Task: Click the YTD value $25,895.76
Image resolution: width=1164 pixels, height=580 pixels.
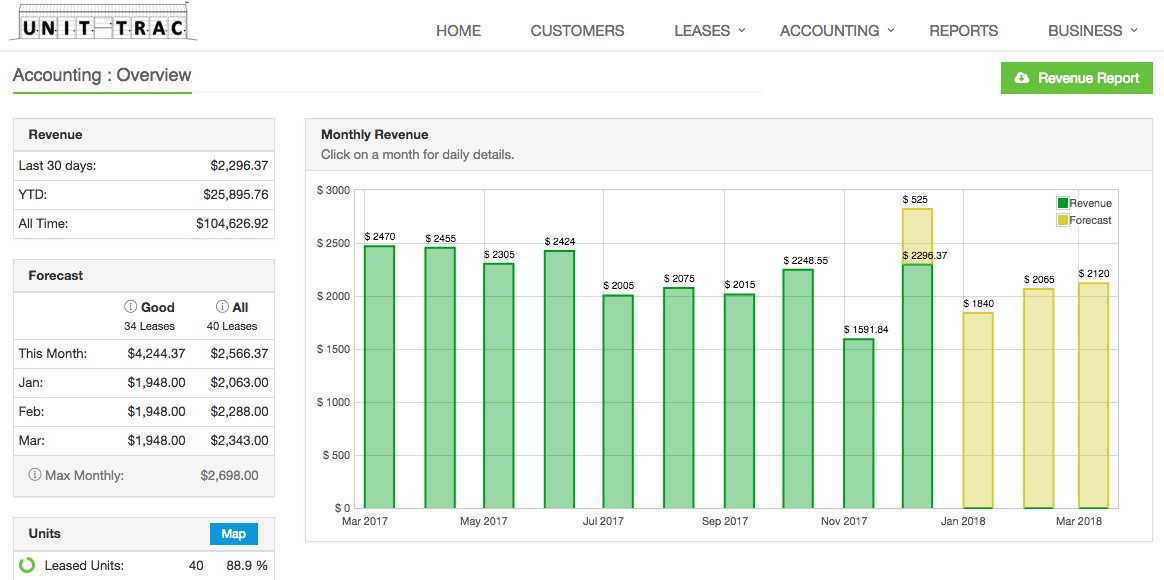Action: [235, 195]
